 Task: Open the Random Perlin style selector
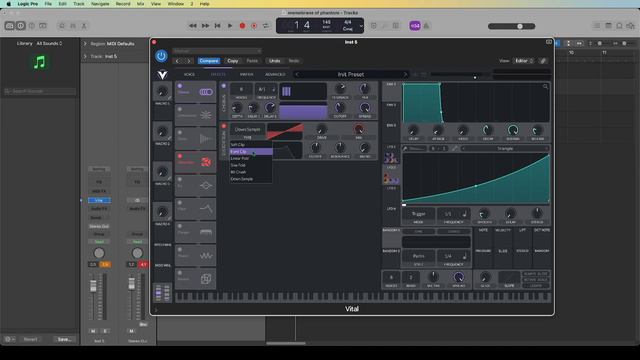coord(418,256)
